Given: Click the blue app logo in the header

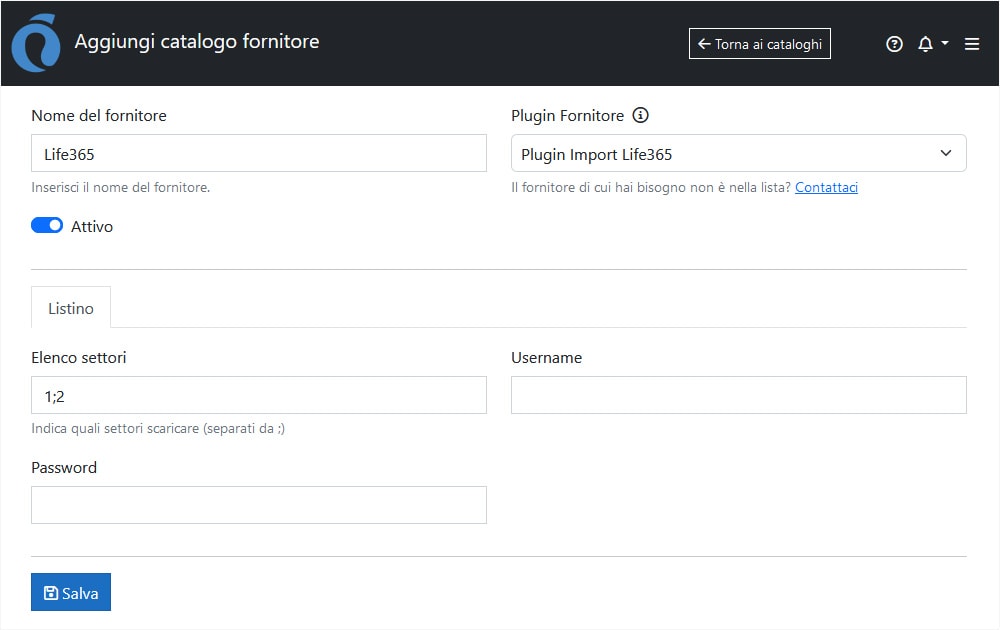Looking at the screenshot, I should pos(36,43).
